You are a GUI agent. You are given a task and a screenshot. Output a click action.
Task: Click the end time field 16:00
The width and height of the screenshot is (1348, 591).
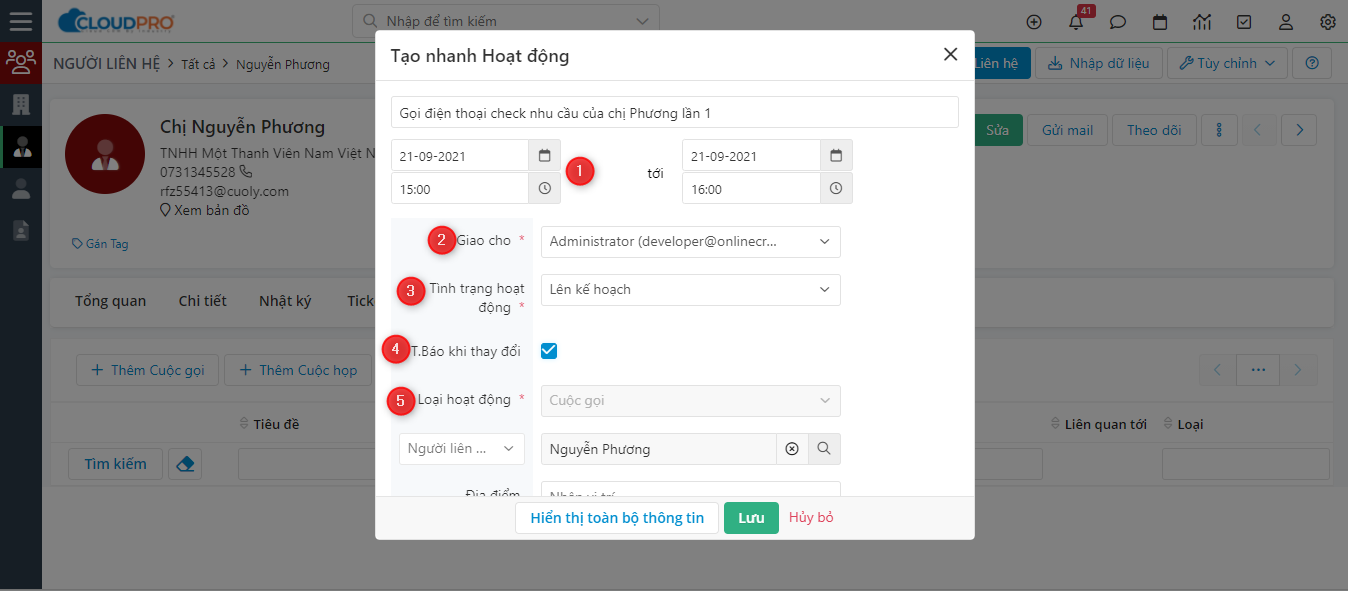pyautogui.click(x=751, y=188)
